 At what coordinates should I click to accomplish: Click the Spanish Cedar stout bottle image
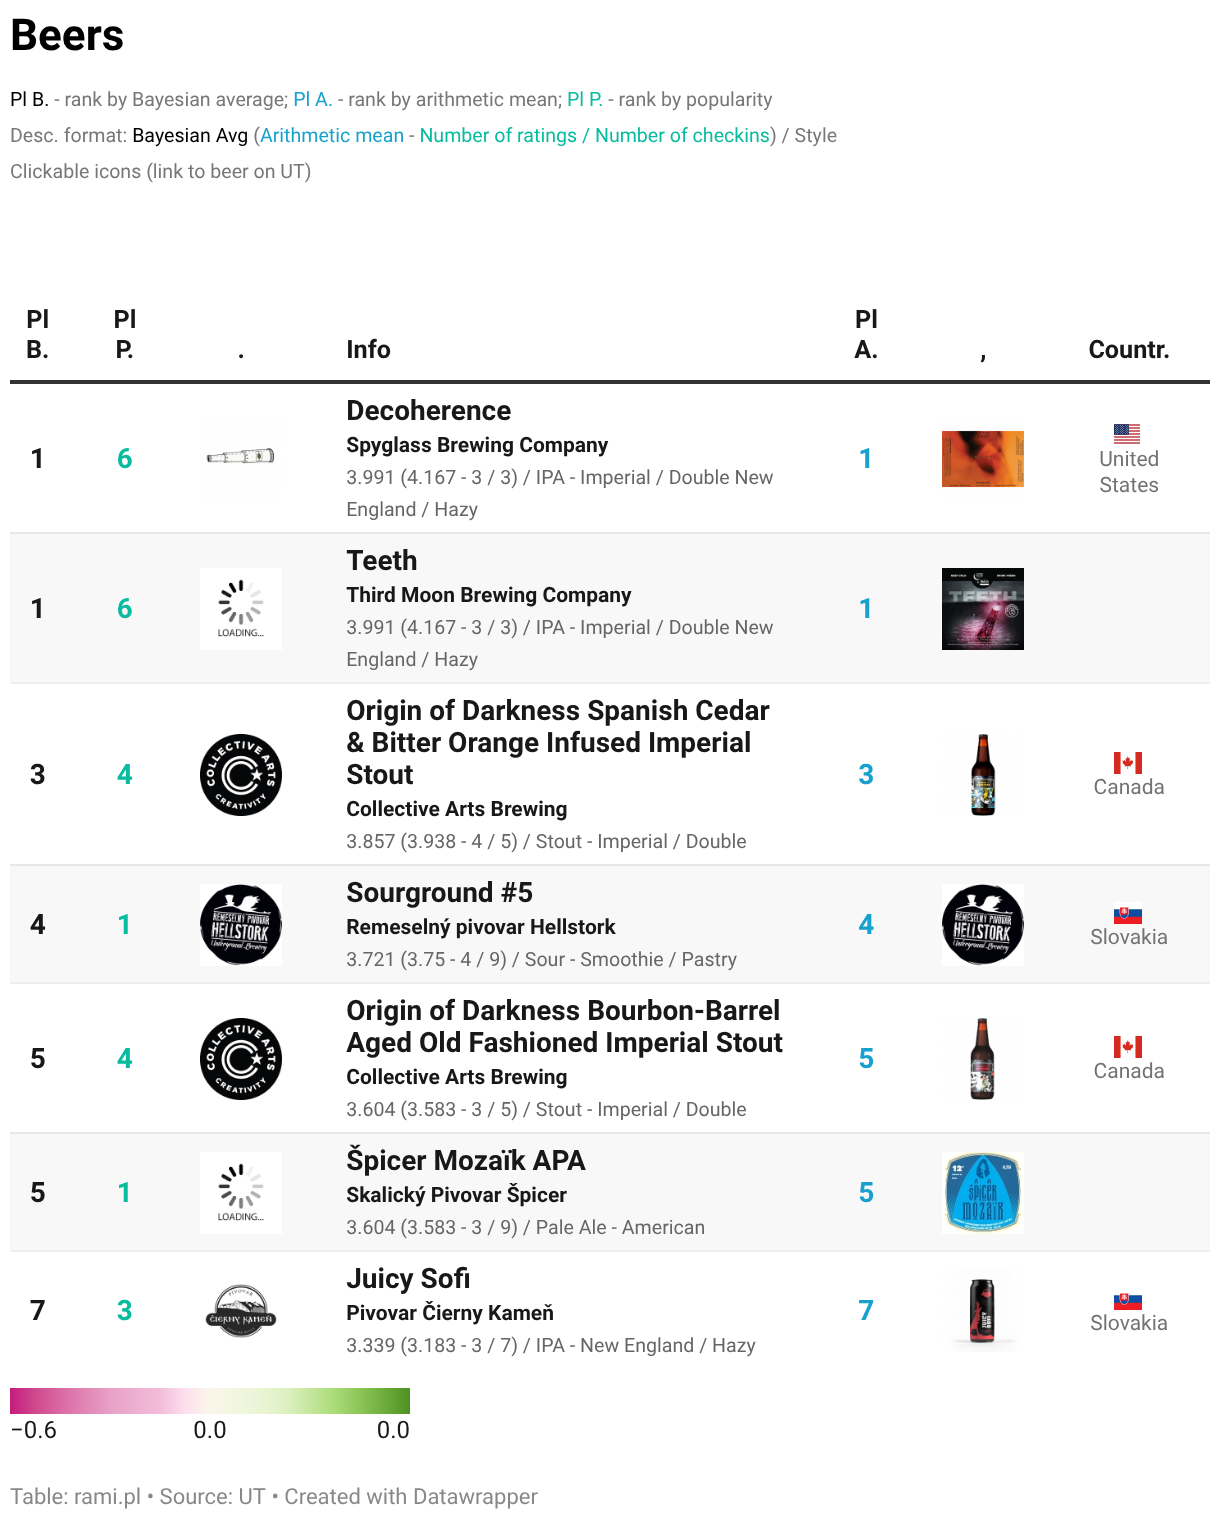983,775
